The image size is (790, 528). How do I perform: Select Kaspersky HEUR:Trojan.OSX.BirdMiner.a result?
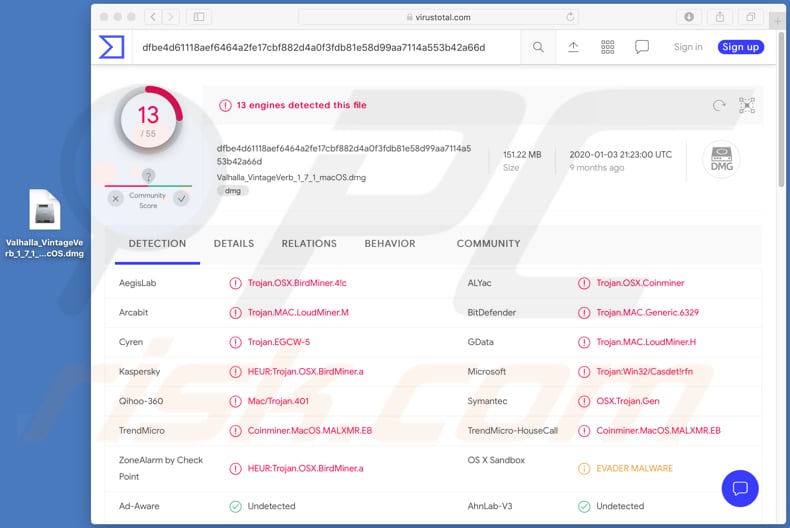pyautogui.click(x=305, y=372)
